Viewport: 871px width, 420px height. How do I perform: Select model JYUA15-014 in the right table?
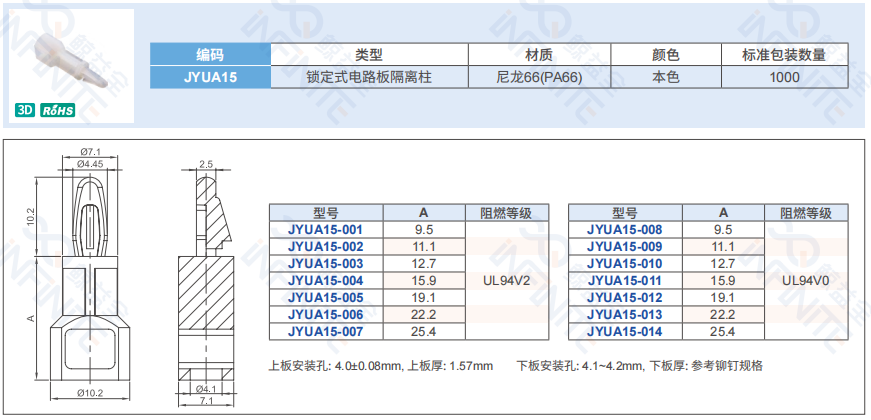coord(624,331)
